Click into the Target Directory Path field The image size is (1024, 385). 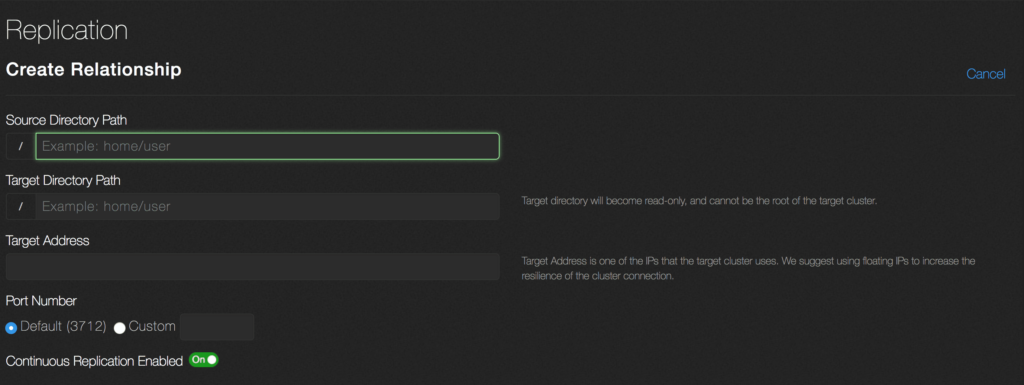coord(268,206)
